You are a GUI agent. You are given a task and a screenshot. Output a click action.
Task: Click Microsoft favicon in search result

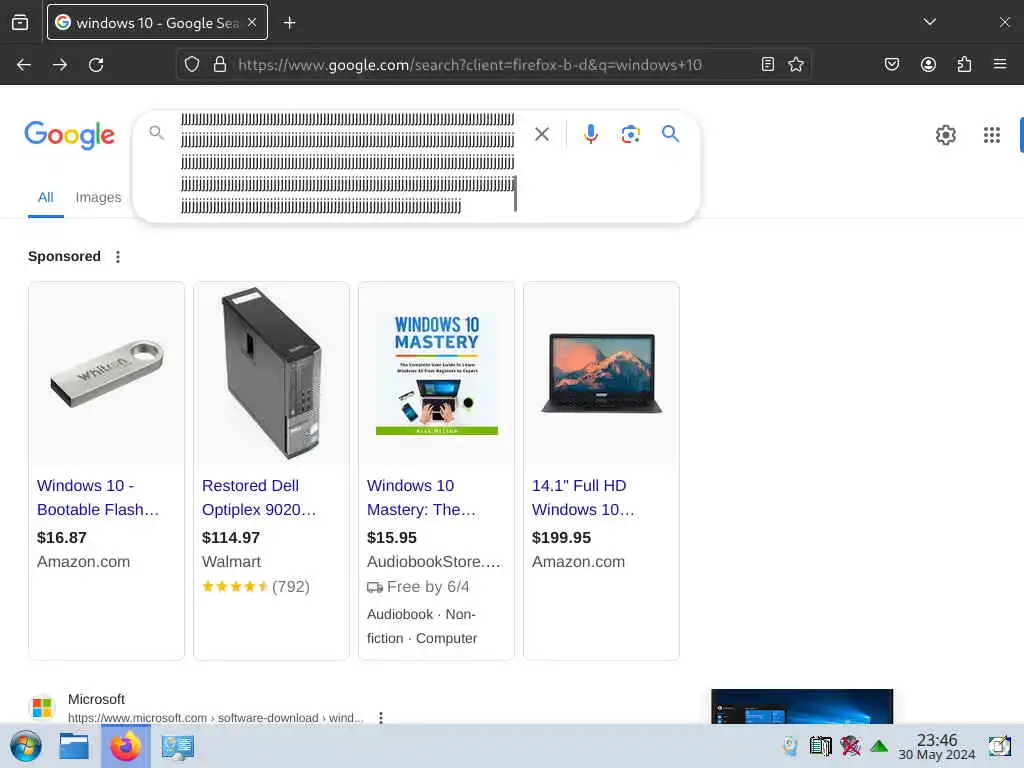point(42,707)
